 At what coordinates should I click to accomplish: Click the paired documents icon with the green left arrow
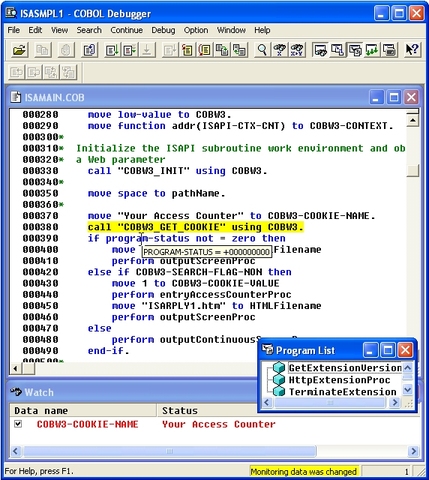[x=239, y=50]
